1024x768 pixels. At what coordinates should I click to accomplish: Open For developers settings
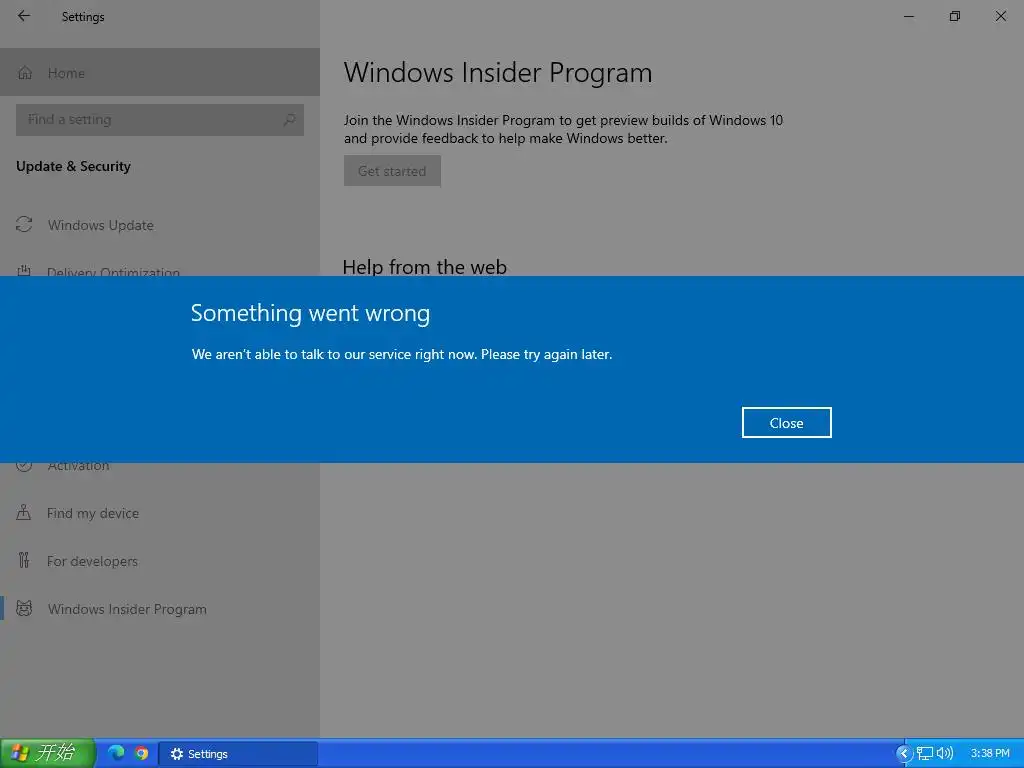tap(160, 561)
